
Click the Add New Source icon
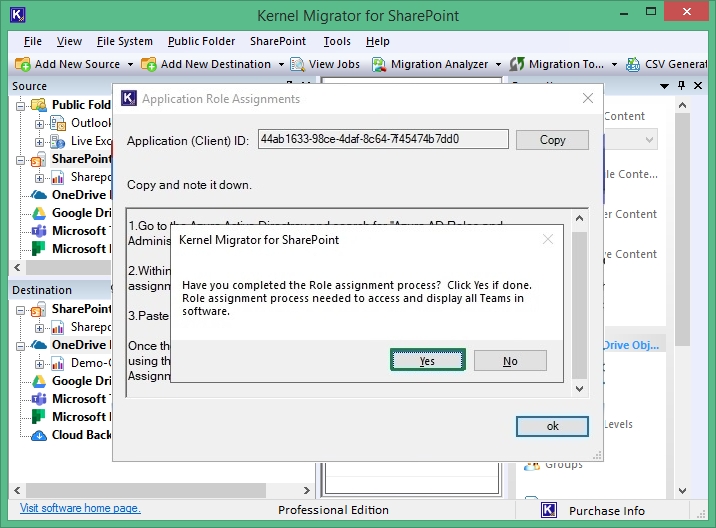click(22, 64)
